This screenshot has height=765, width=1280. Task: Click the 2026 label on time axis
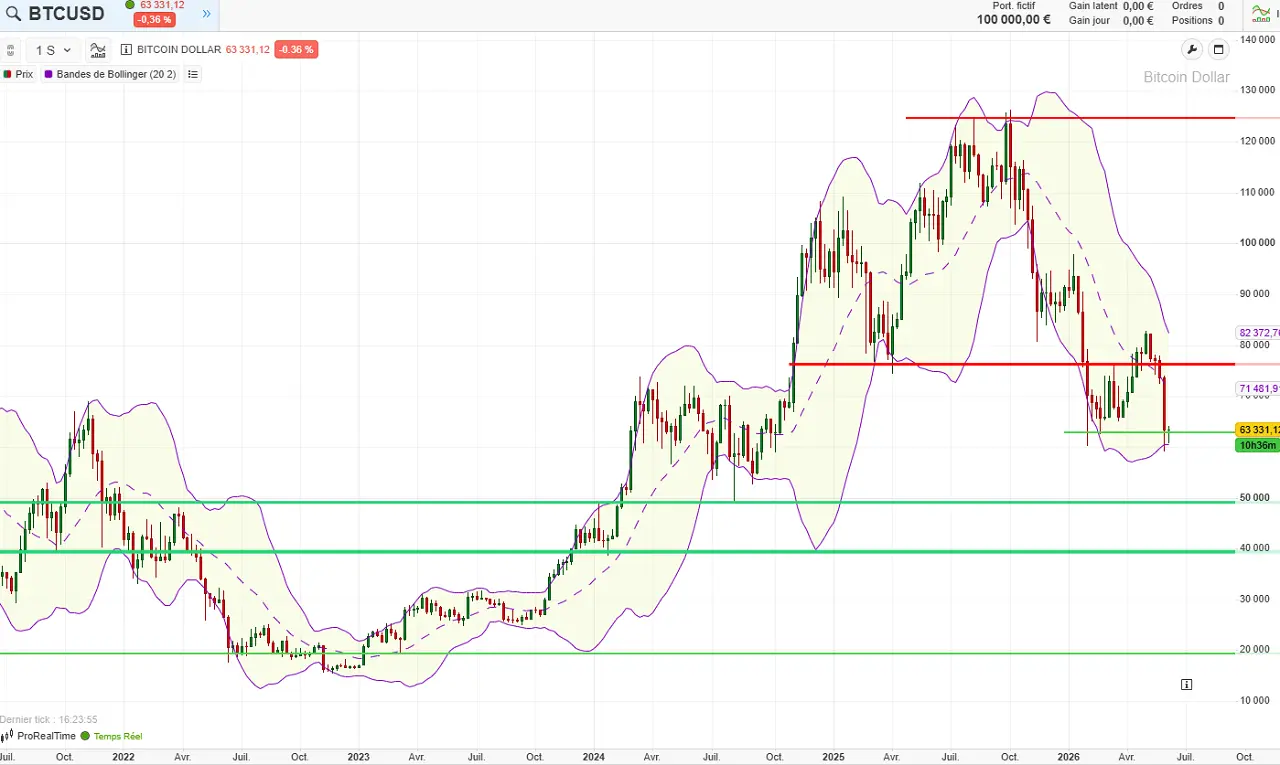point(1069,757)
